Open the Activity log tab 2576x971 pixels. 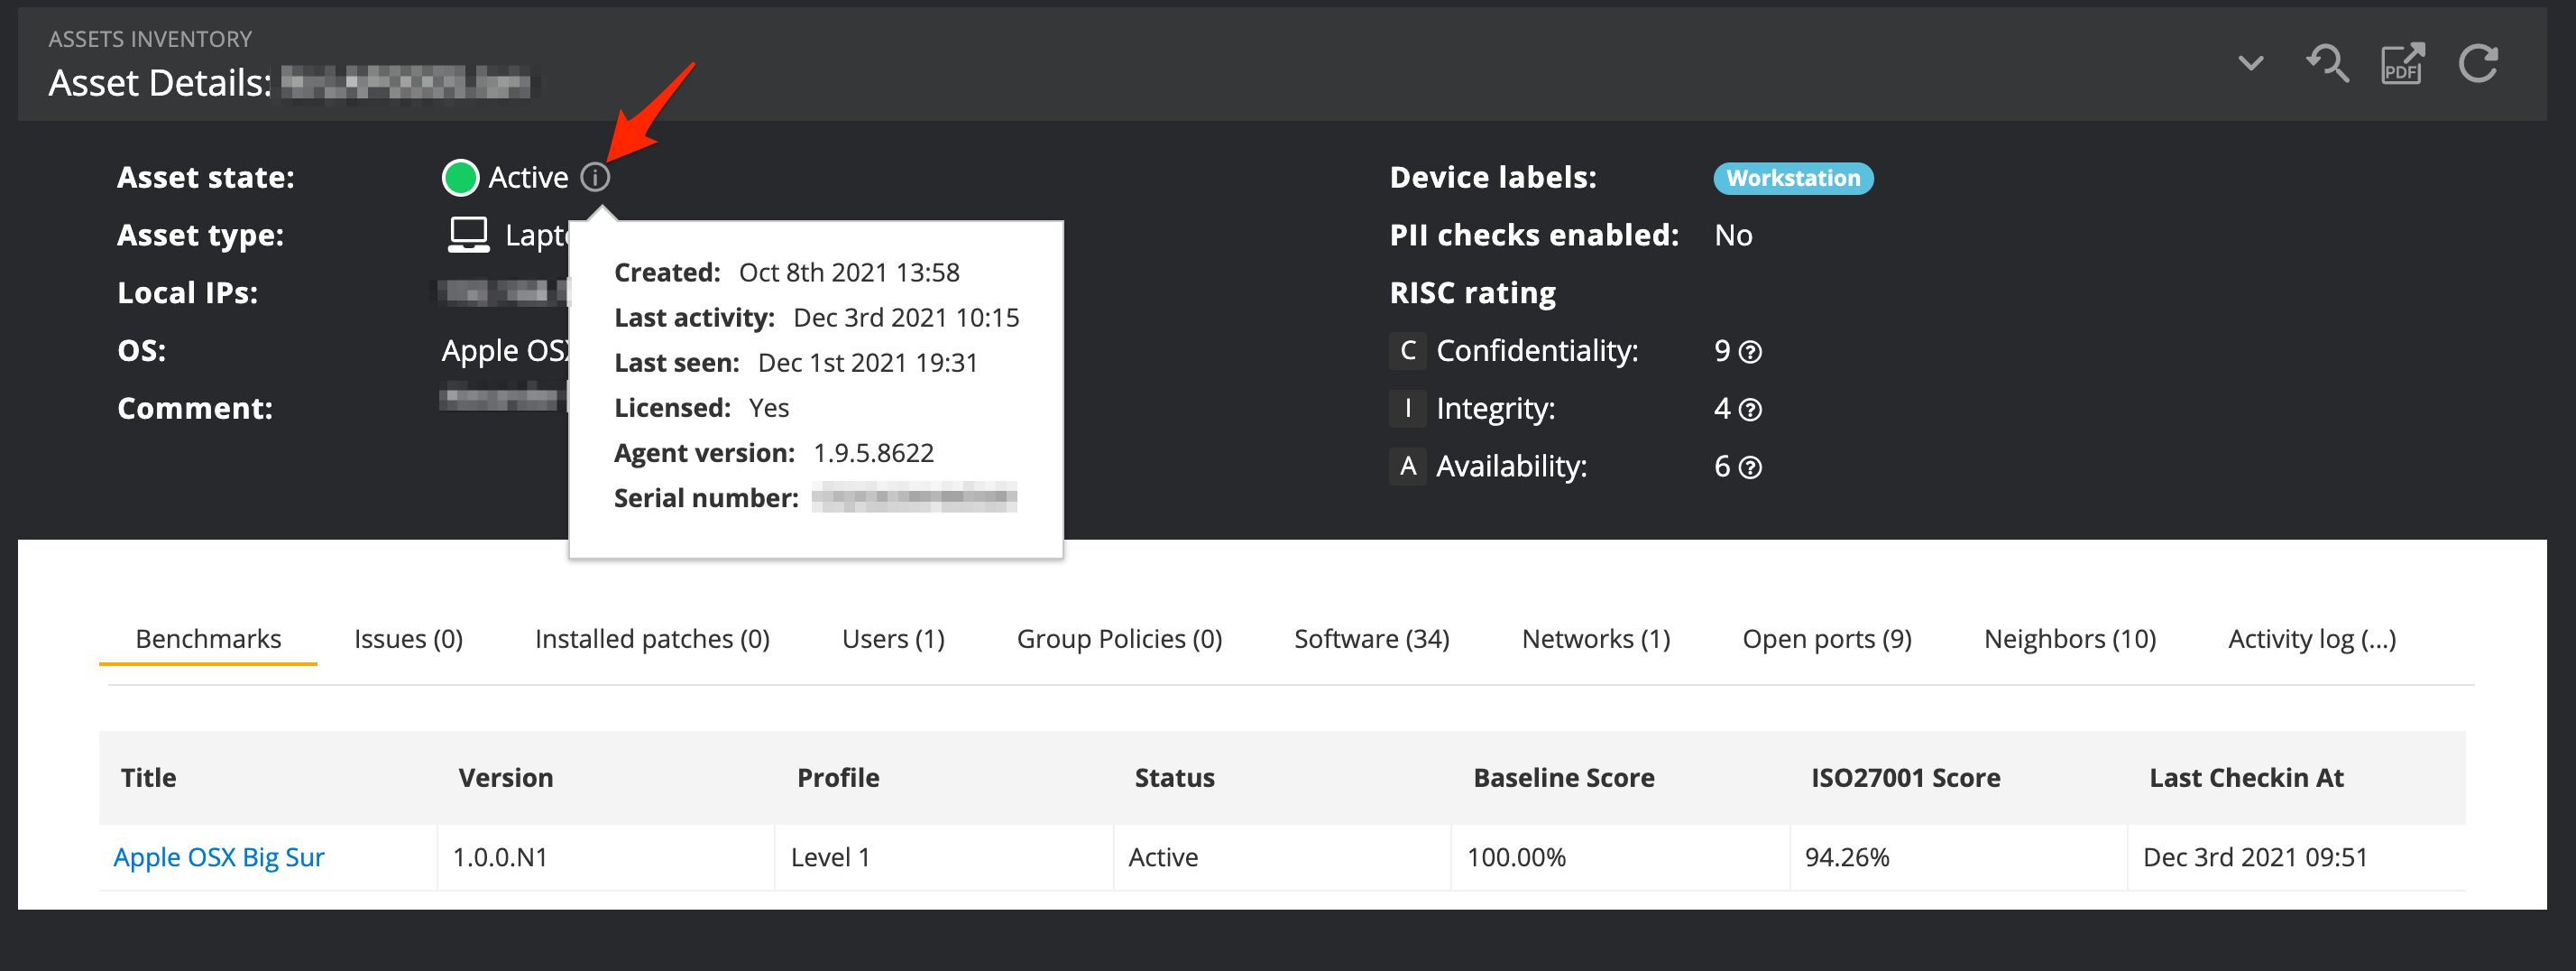tap(2311, 639)
